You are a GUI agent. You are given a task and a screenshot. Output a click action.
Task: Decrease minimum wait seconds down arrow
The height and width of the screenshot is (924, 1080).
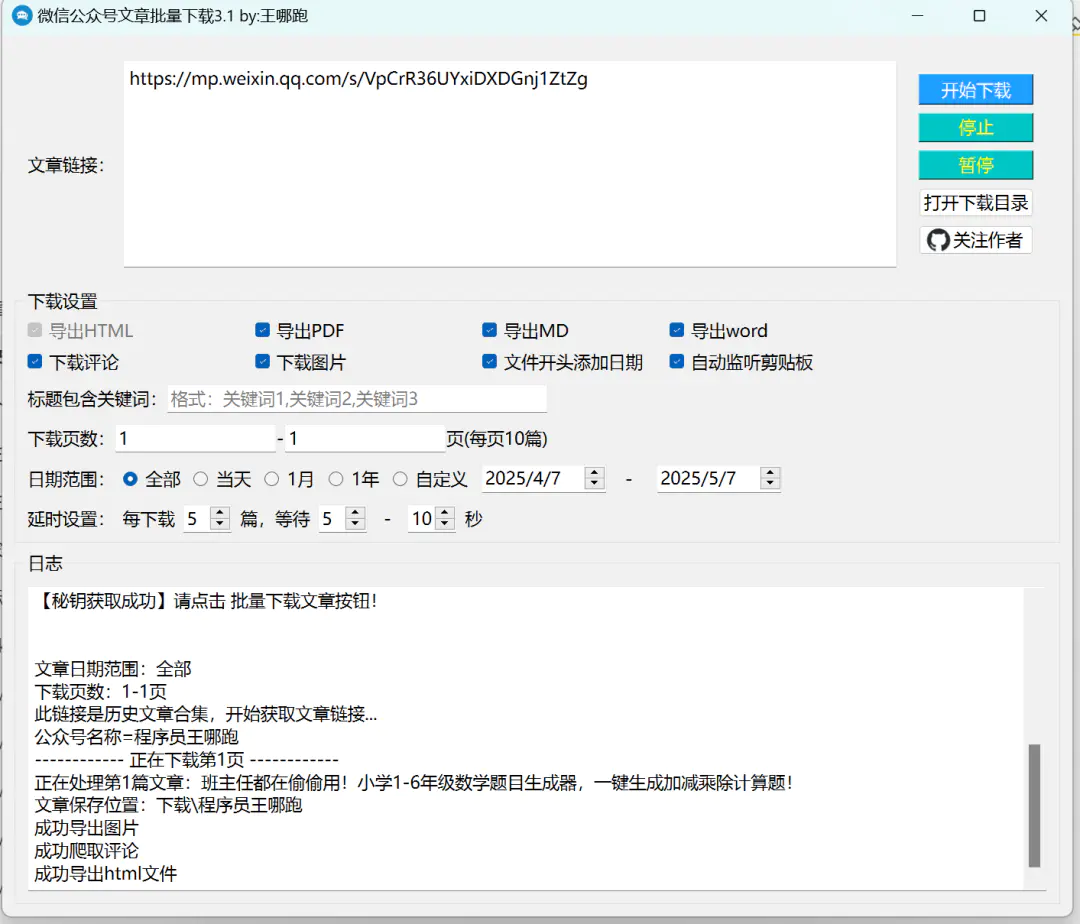(355, 524)
